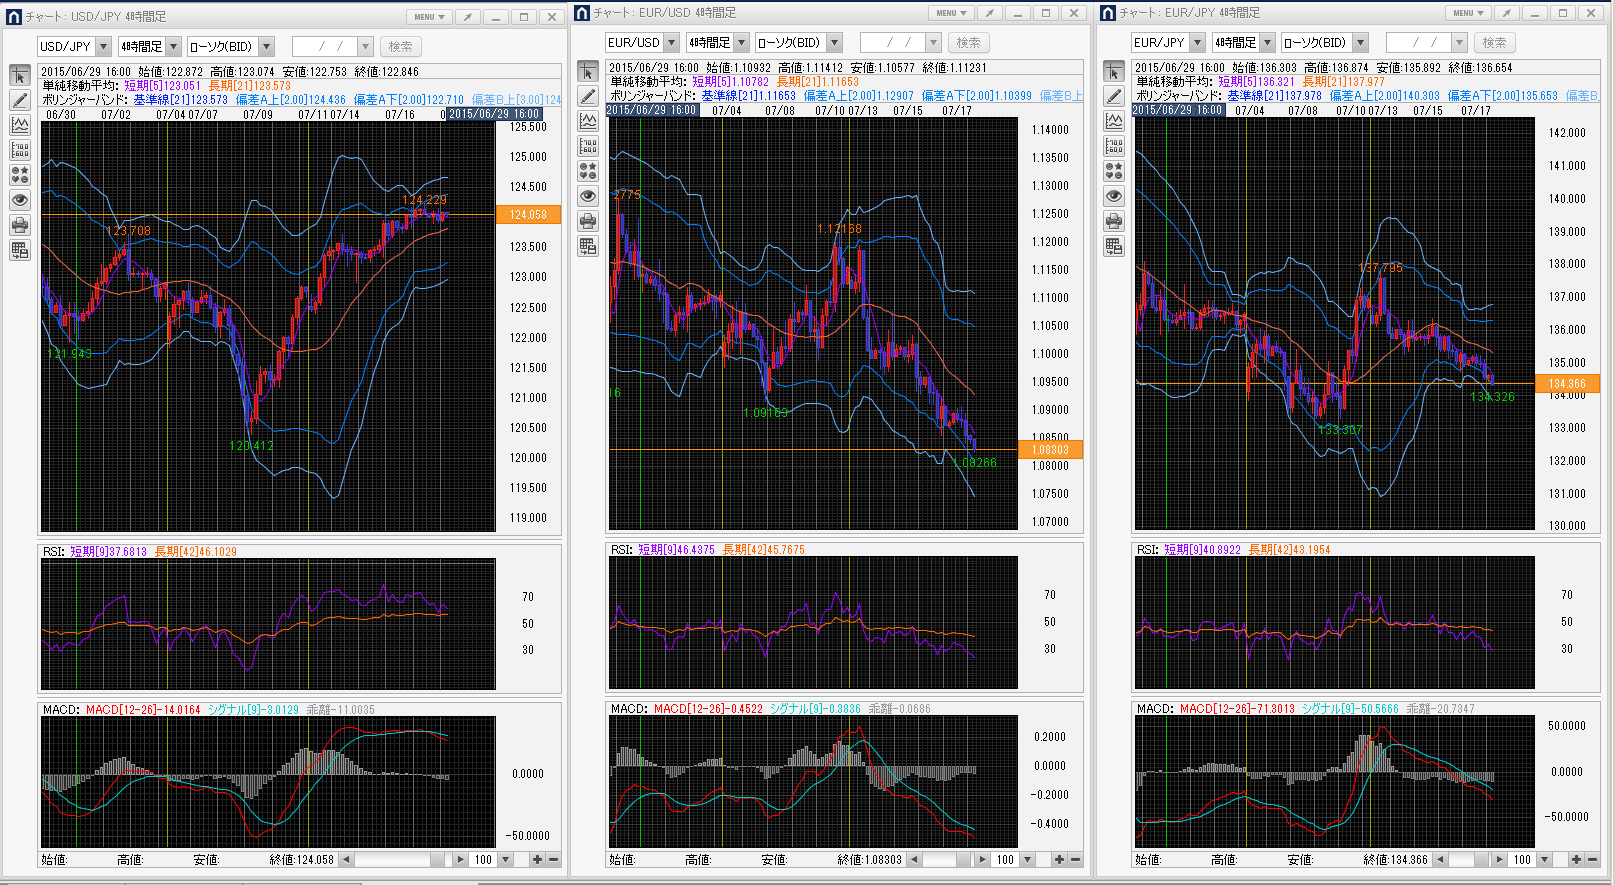
Task: Click the price scale icon in USD/JPY chart
Action: point(20,150)
